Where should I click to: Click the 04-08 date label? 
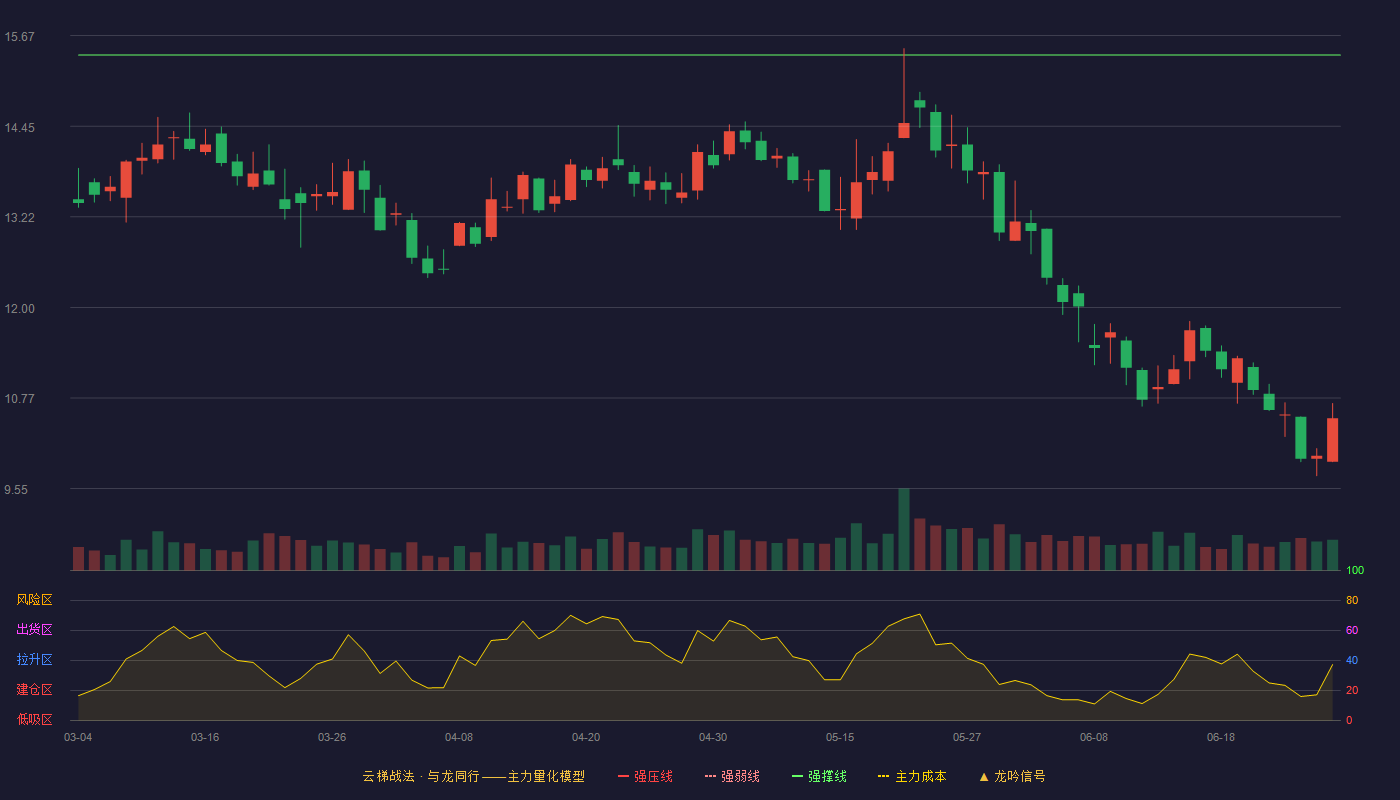[459, 737]
